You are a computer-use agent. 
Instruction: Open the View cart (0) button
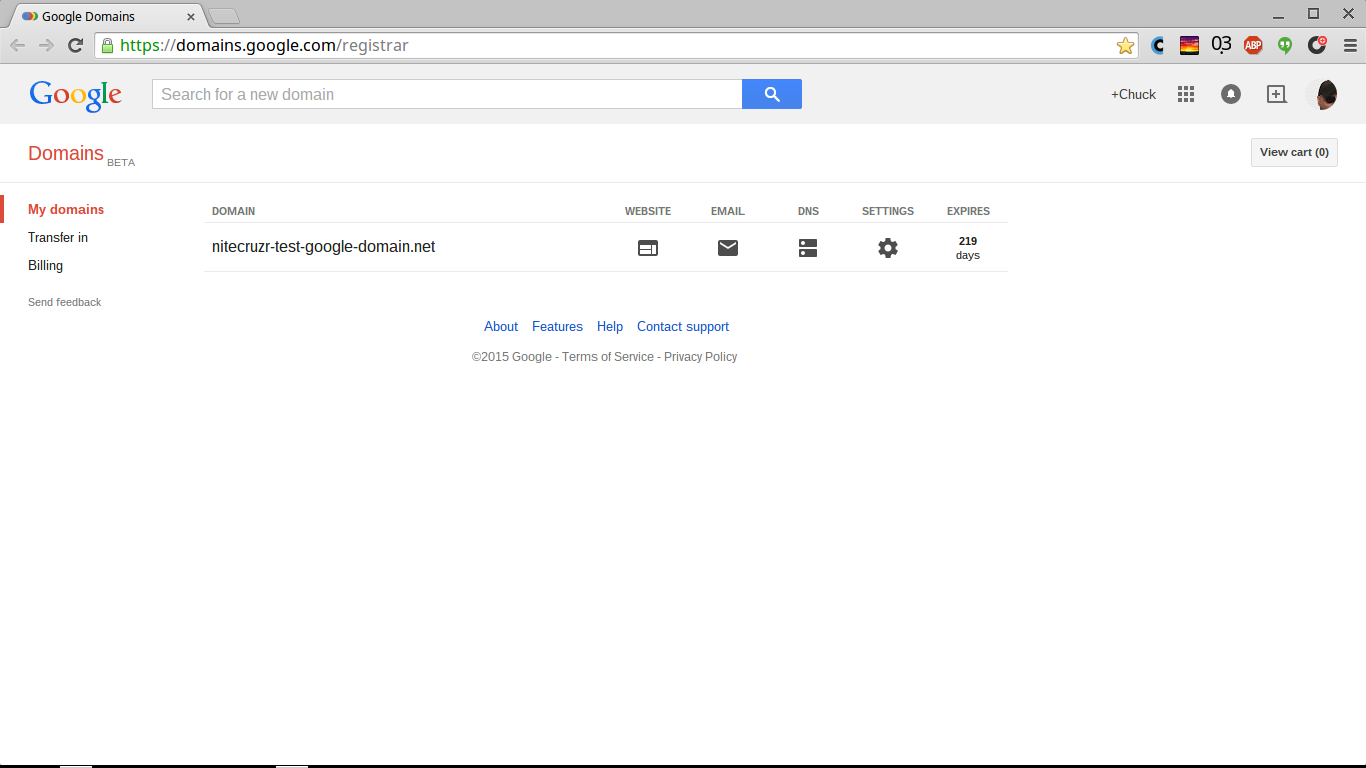[x=1294, y=152]
